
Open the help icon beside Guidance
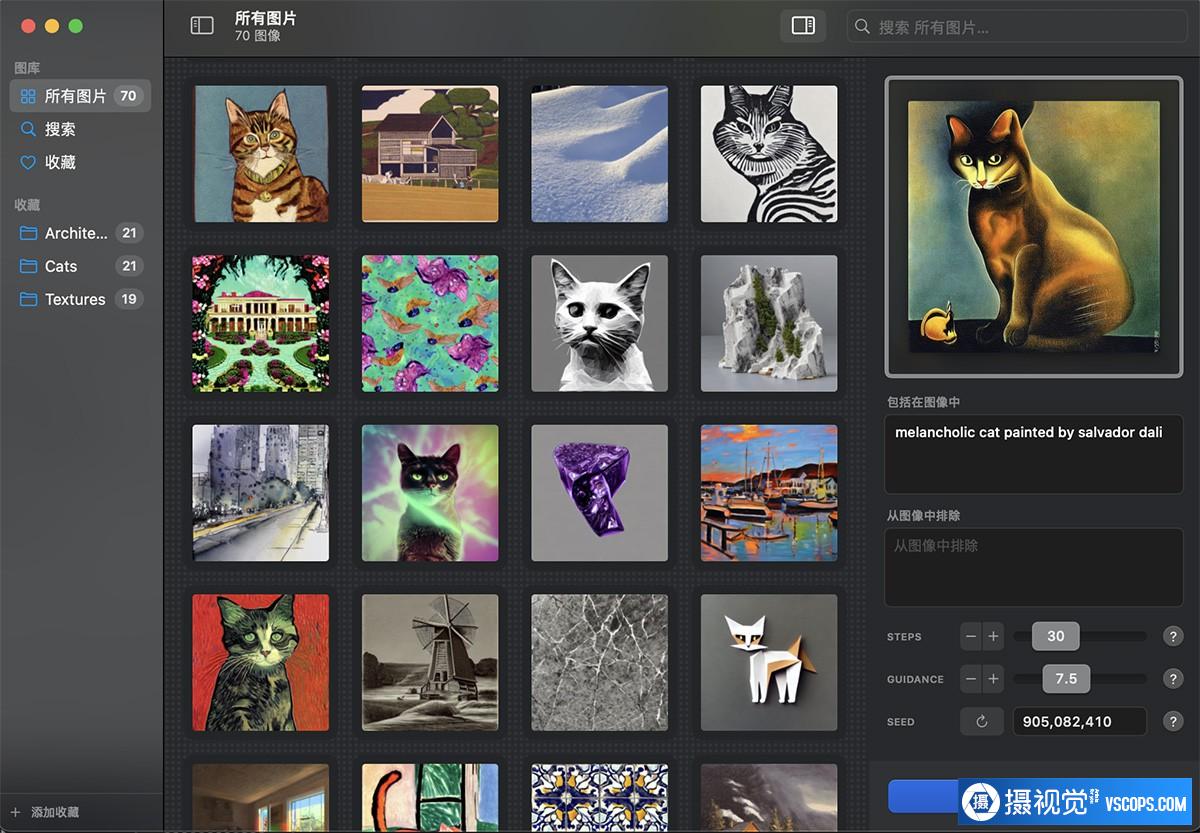1173,679
